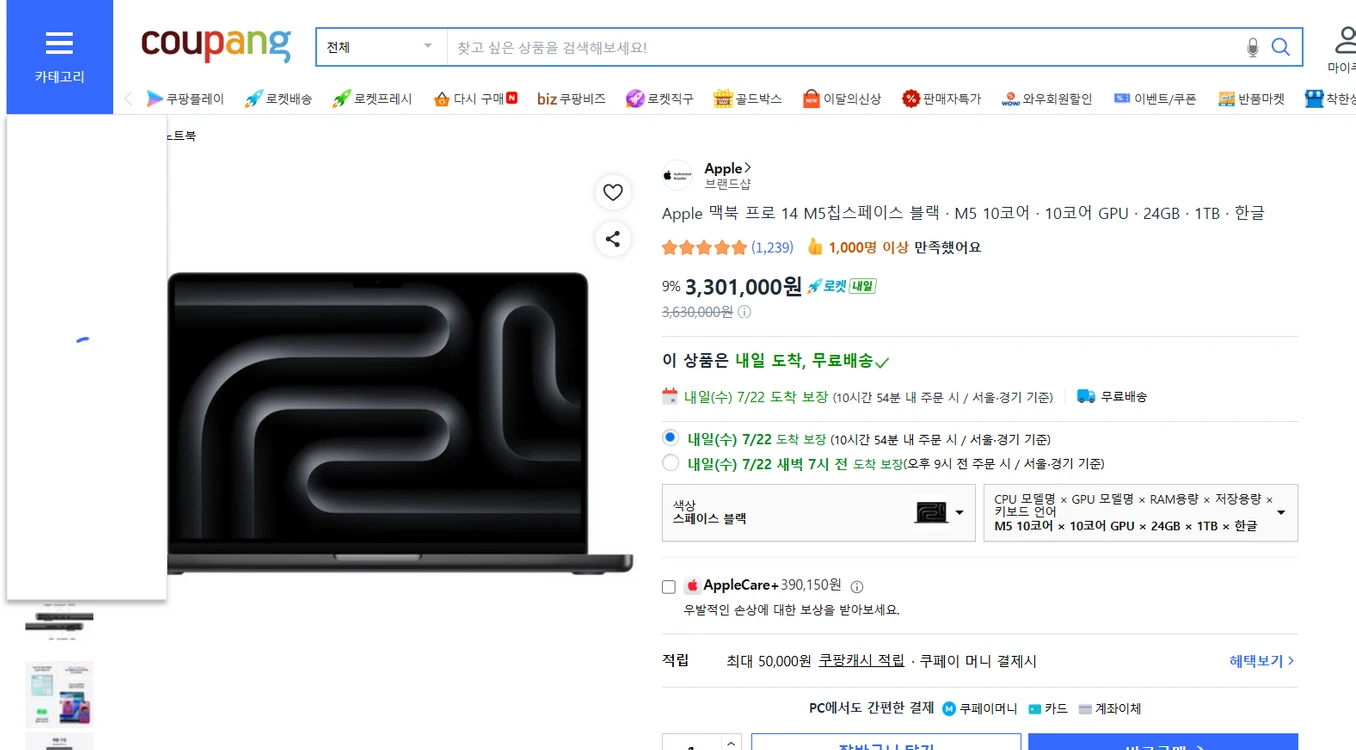Add product to wishlist with heart icon

pyautogui.click(x=613, y=192)
